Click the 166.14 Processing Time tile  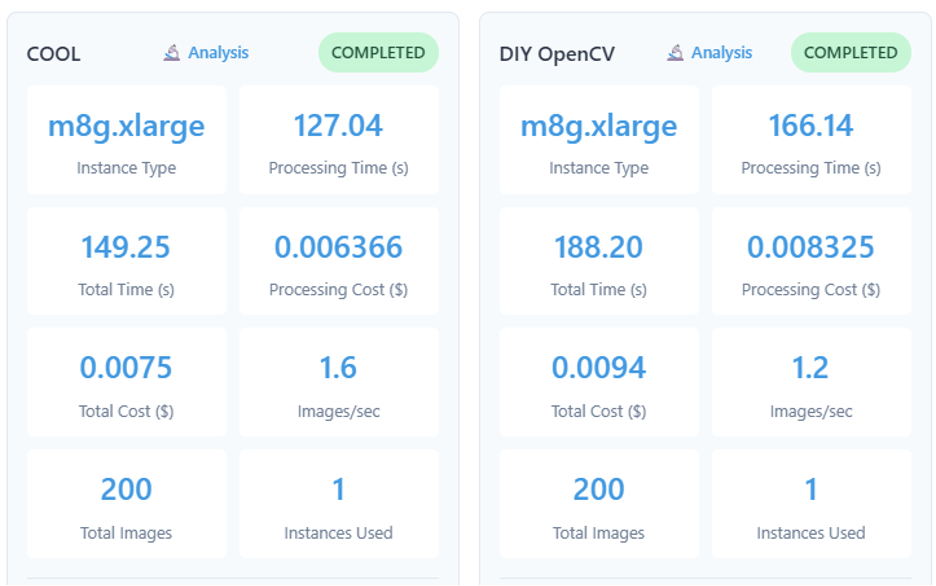(811, 140)
